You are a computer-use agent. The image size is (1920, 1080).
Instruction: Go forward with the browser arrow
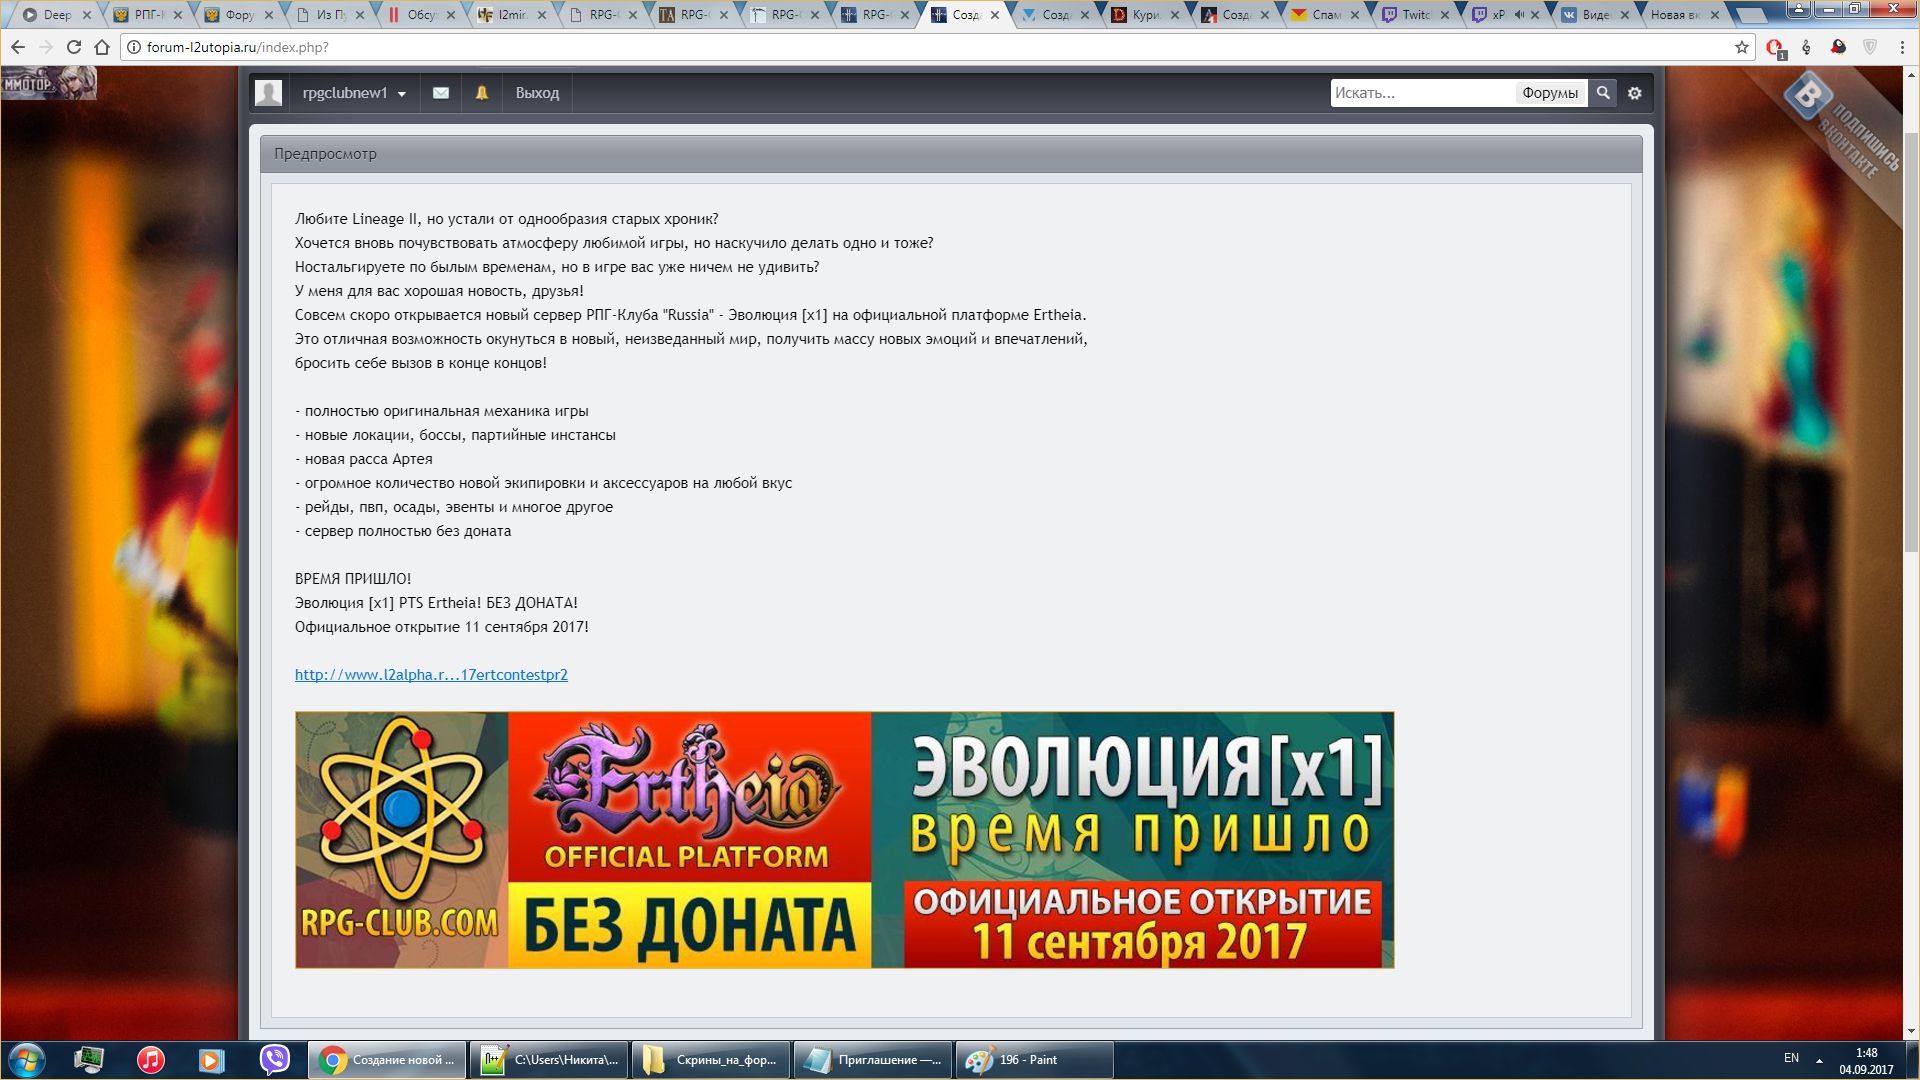[x=46, y=47]
